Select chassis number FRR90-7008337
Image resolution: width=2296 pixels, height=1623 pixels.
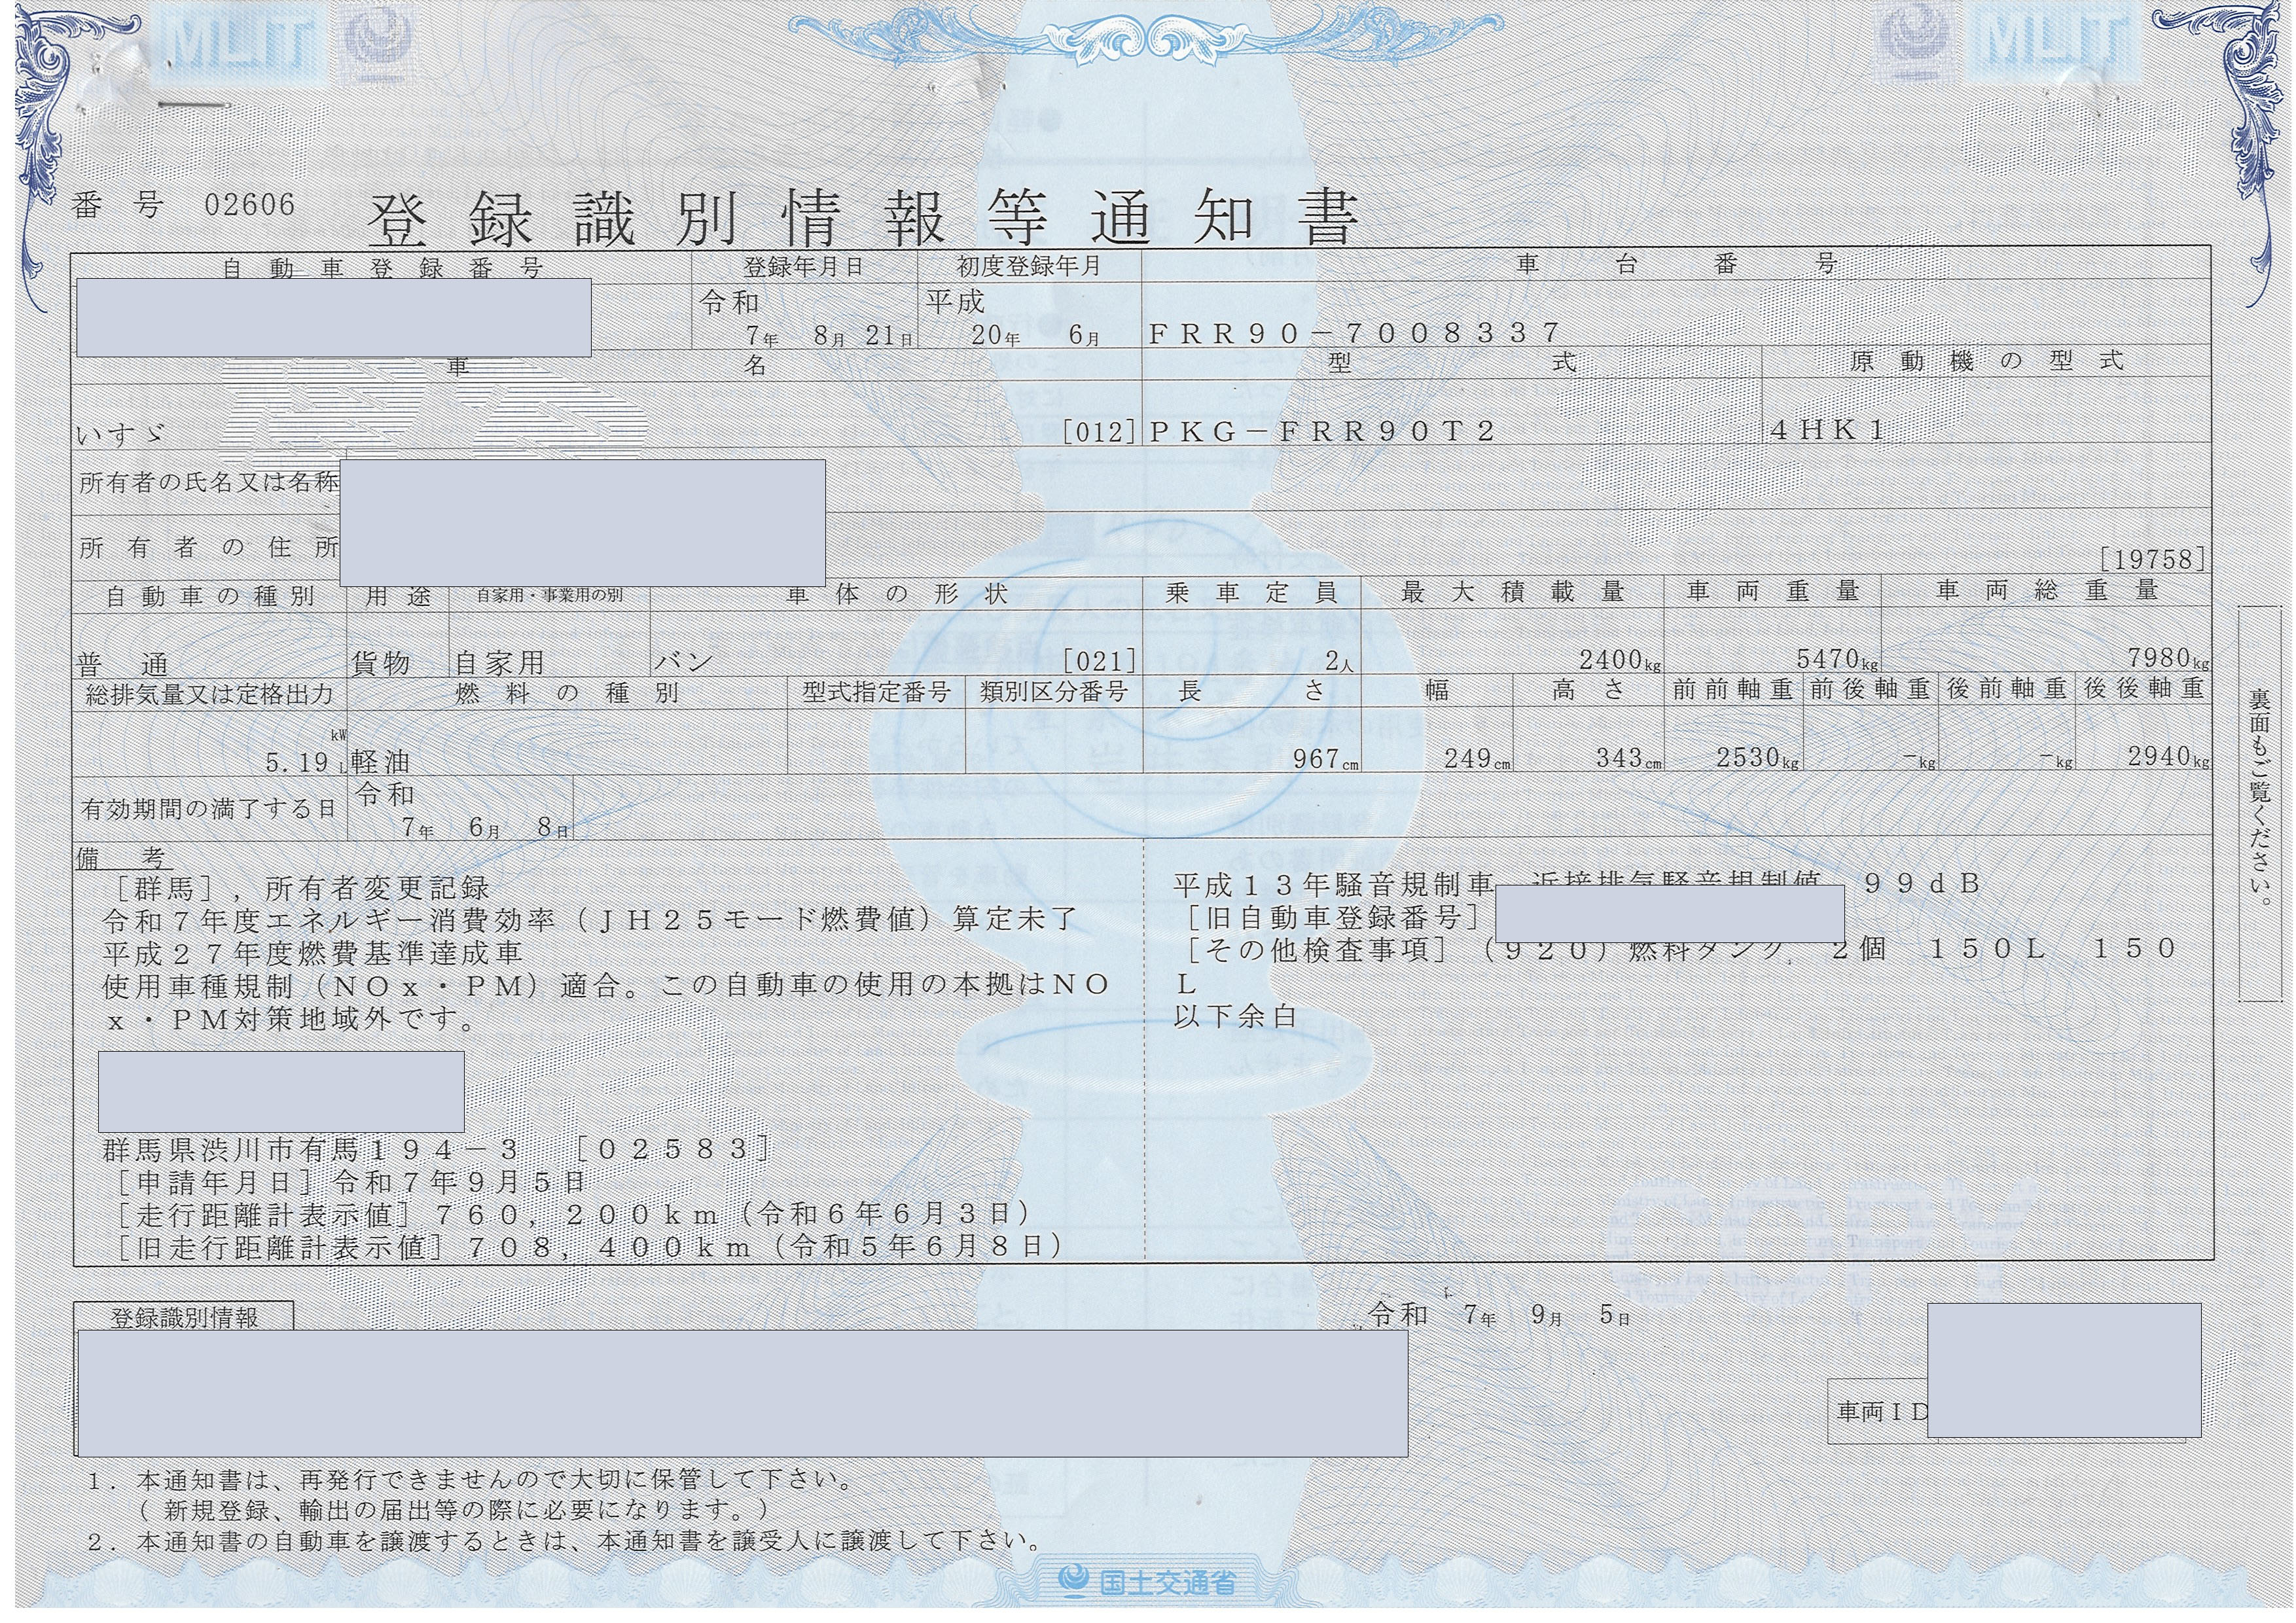1355,333
